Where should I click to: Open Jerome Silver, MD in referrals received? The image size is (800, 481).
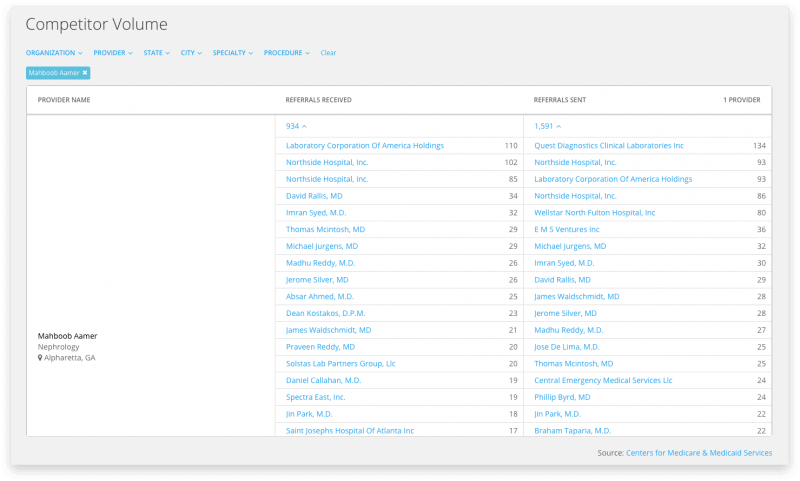pos(317,280)
